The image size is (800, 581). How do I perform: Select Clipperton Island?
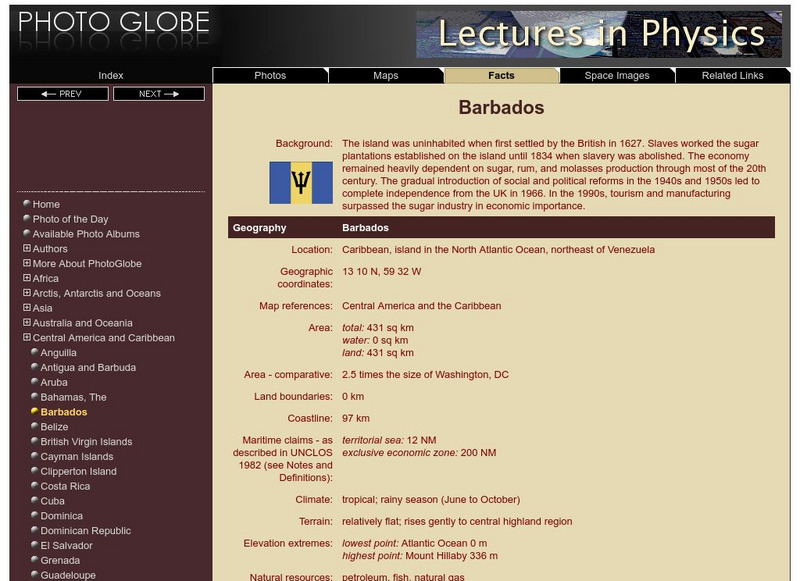pos(79,471)
